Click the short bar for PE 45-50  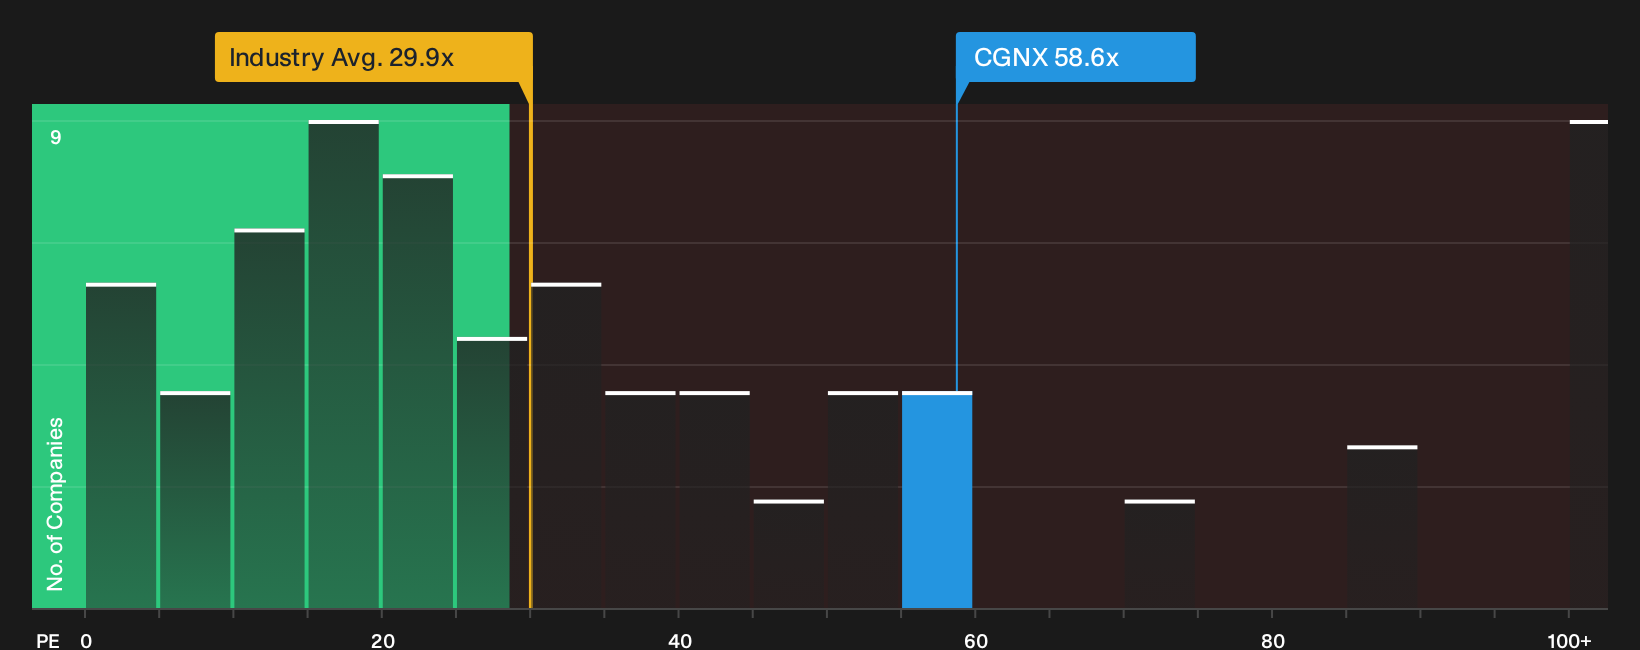coord(789,554)
